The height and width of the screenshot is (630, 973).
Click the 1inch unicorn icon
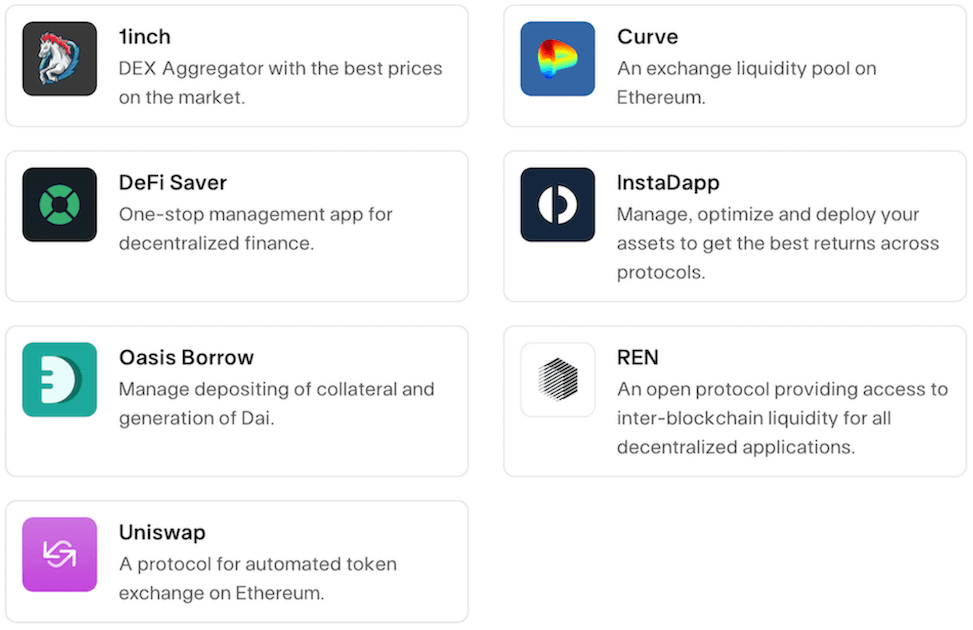60,59
